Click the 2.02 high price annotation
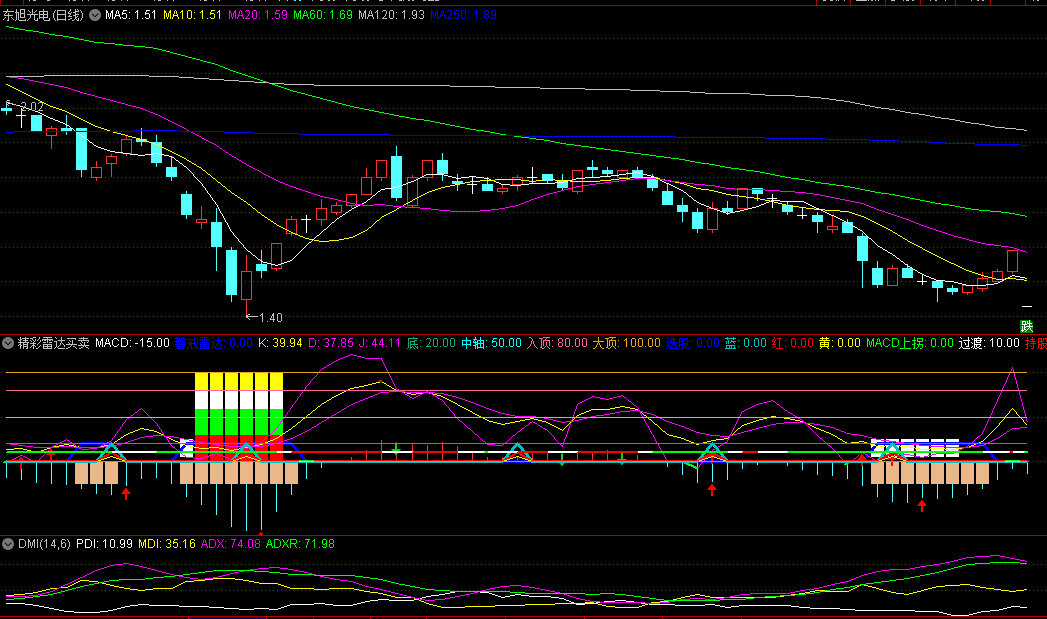Image resolution: width=1047 pixels, height=619 pixels. 32,107
